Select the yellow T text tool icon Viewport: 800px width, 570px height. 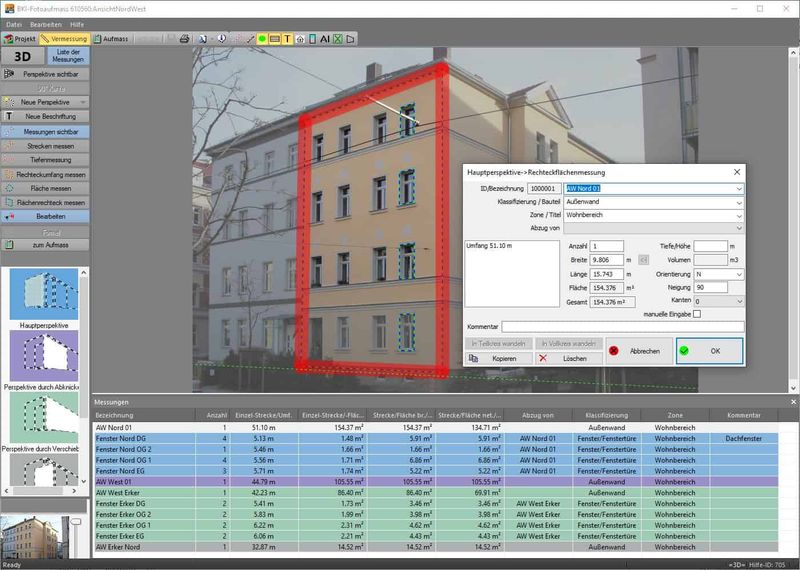[288, 39]
